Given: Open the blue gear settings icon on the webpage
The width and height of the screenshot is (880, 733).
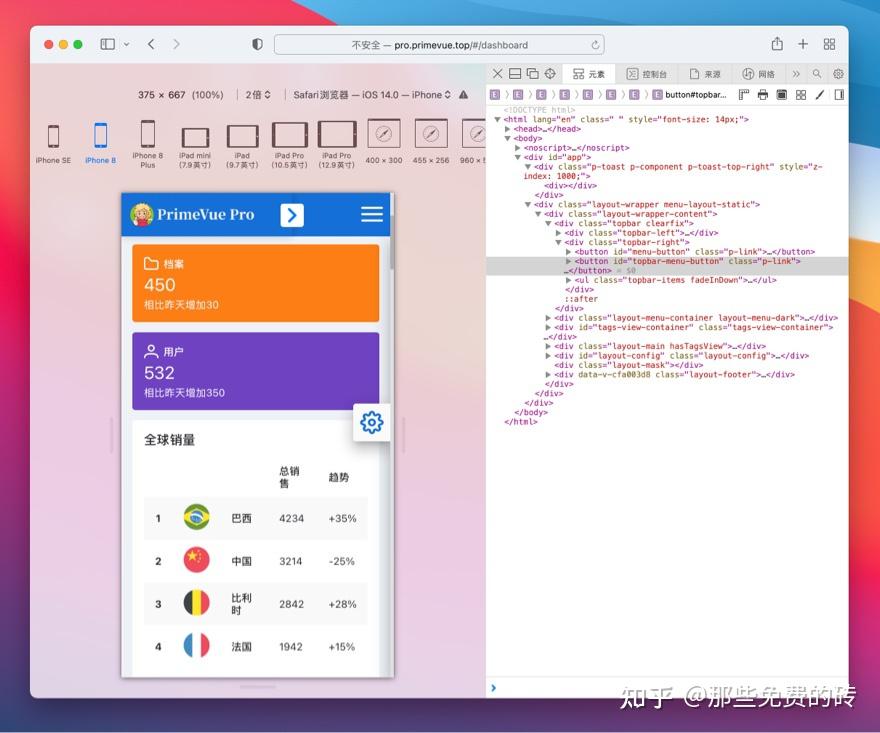Looking at the screenshot, I should [x=371, y=423].
